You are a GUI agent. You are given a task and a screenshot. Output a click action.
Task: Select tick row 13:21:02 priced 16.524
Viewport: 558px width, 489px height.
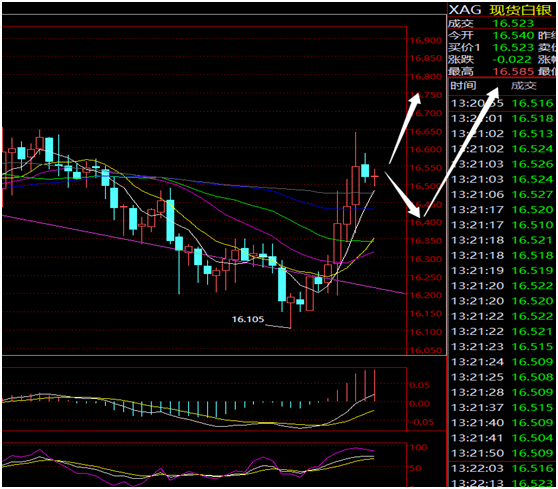pos(502,149)
